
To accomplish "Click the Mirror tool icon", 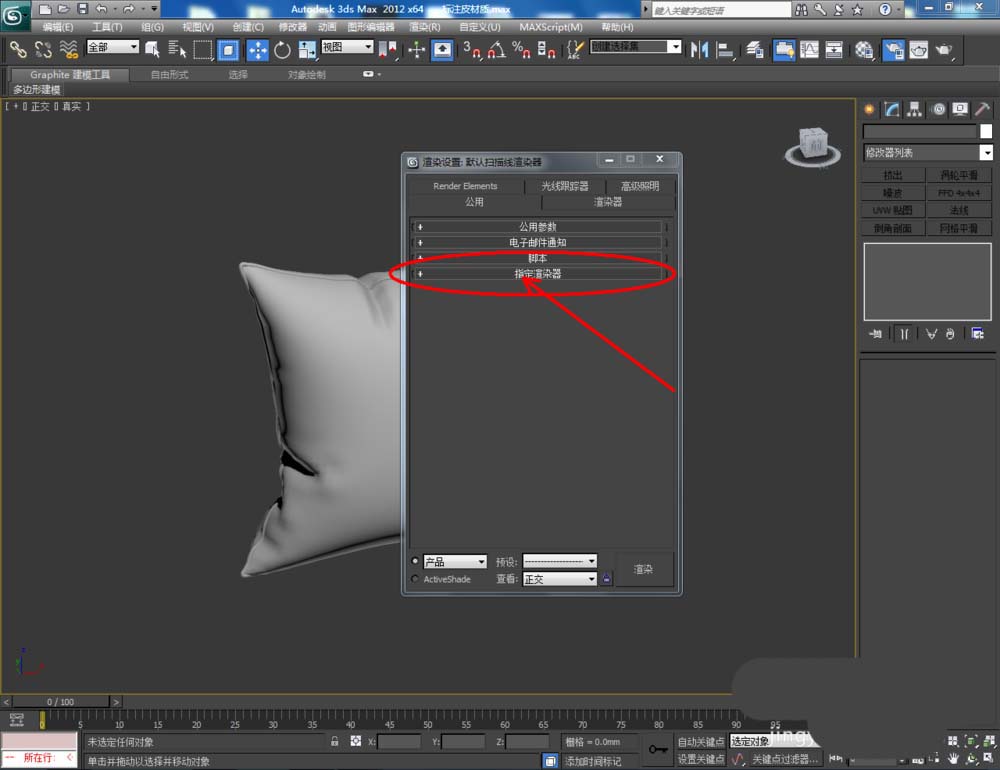I will pyautogui.click(x=700, y=50).
